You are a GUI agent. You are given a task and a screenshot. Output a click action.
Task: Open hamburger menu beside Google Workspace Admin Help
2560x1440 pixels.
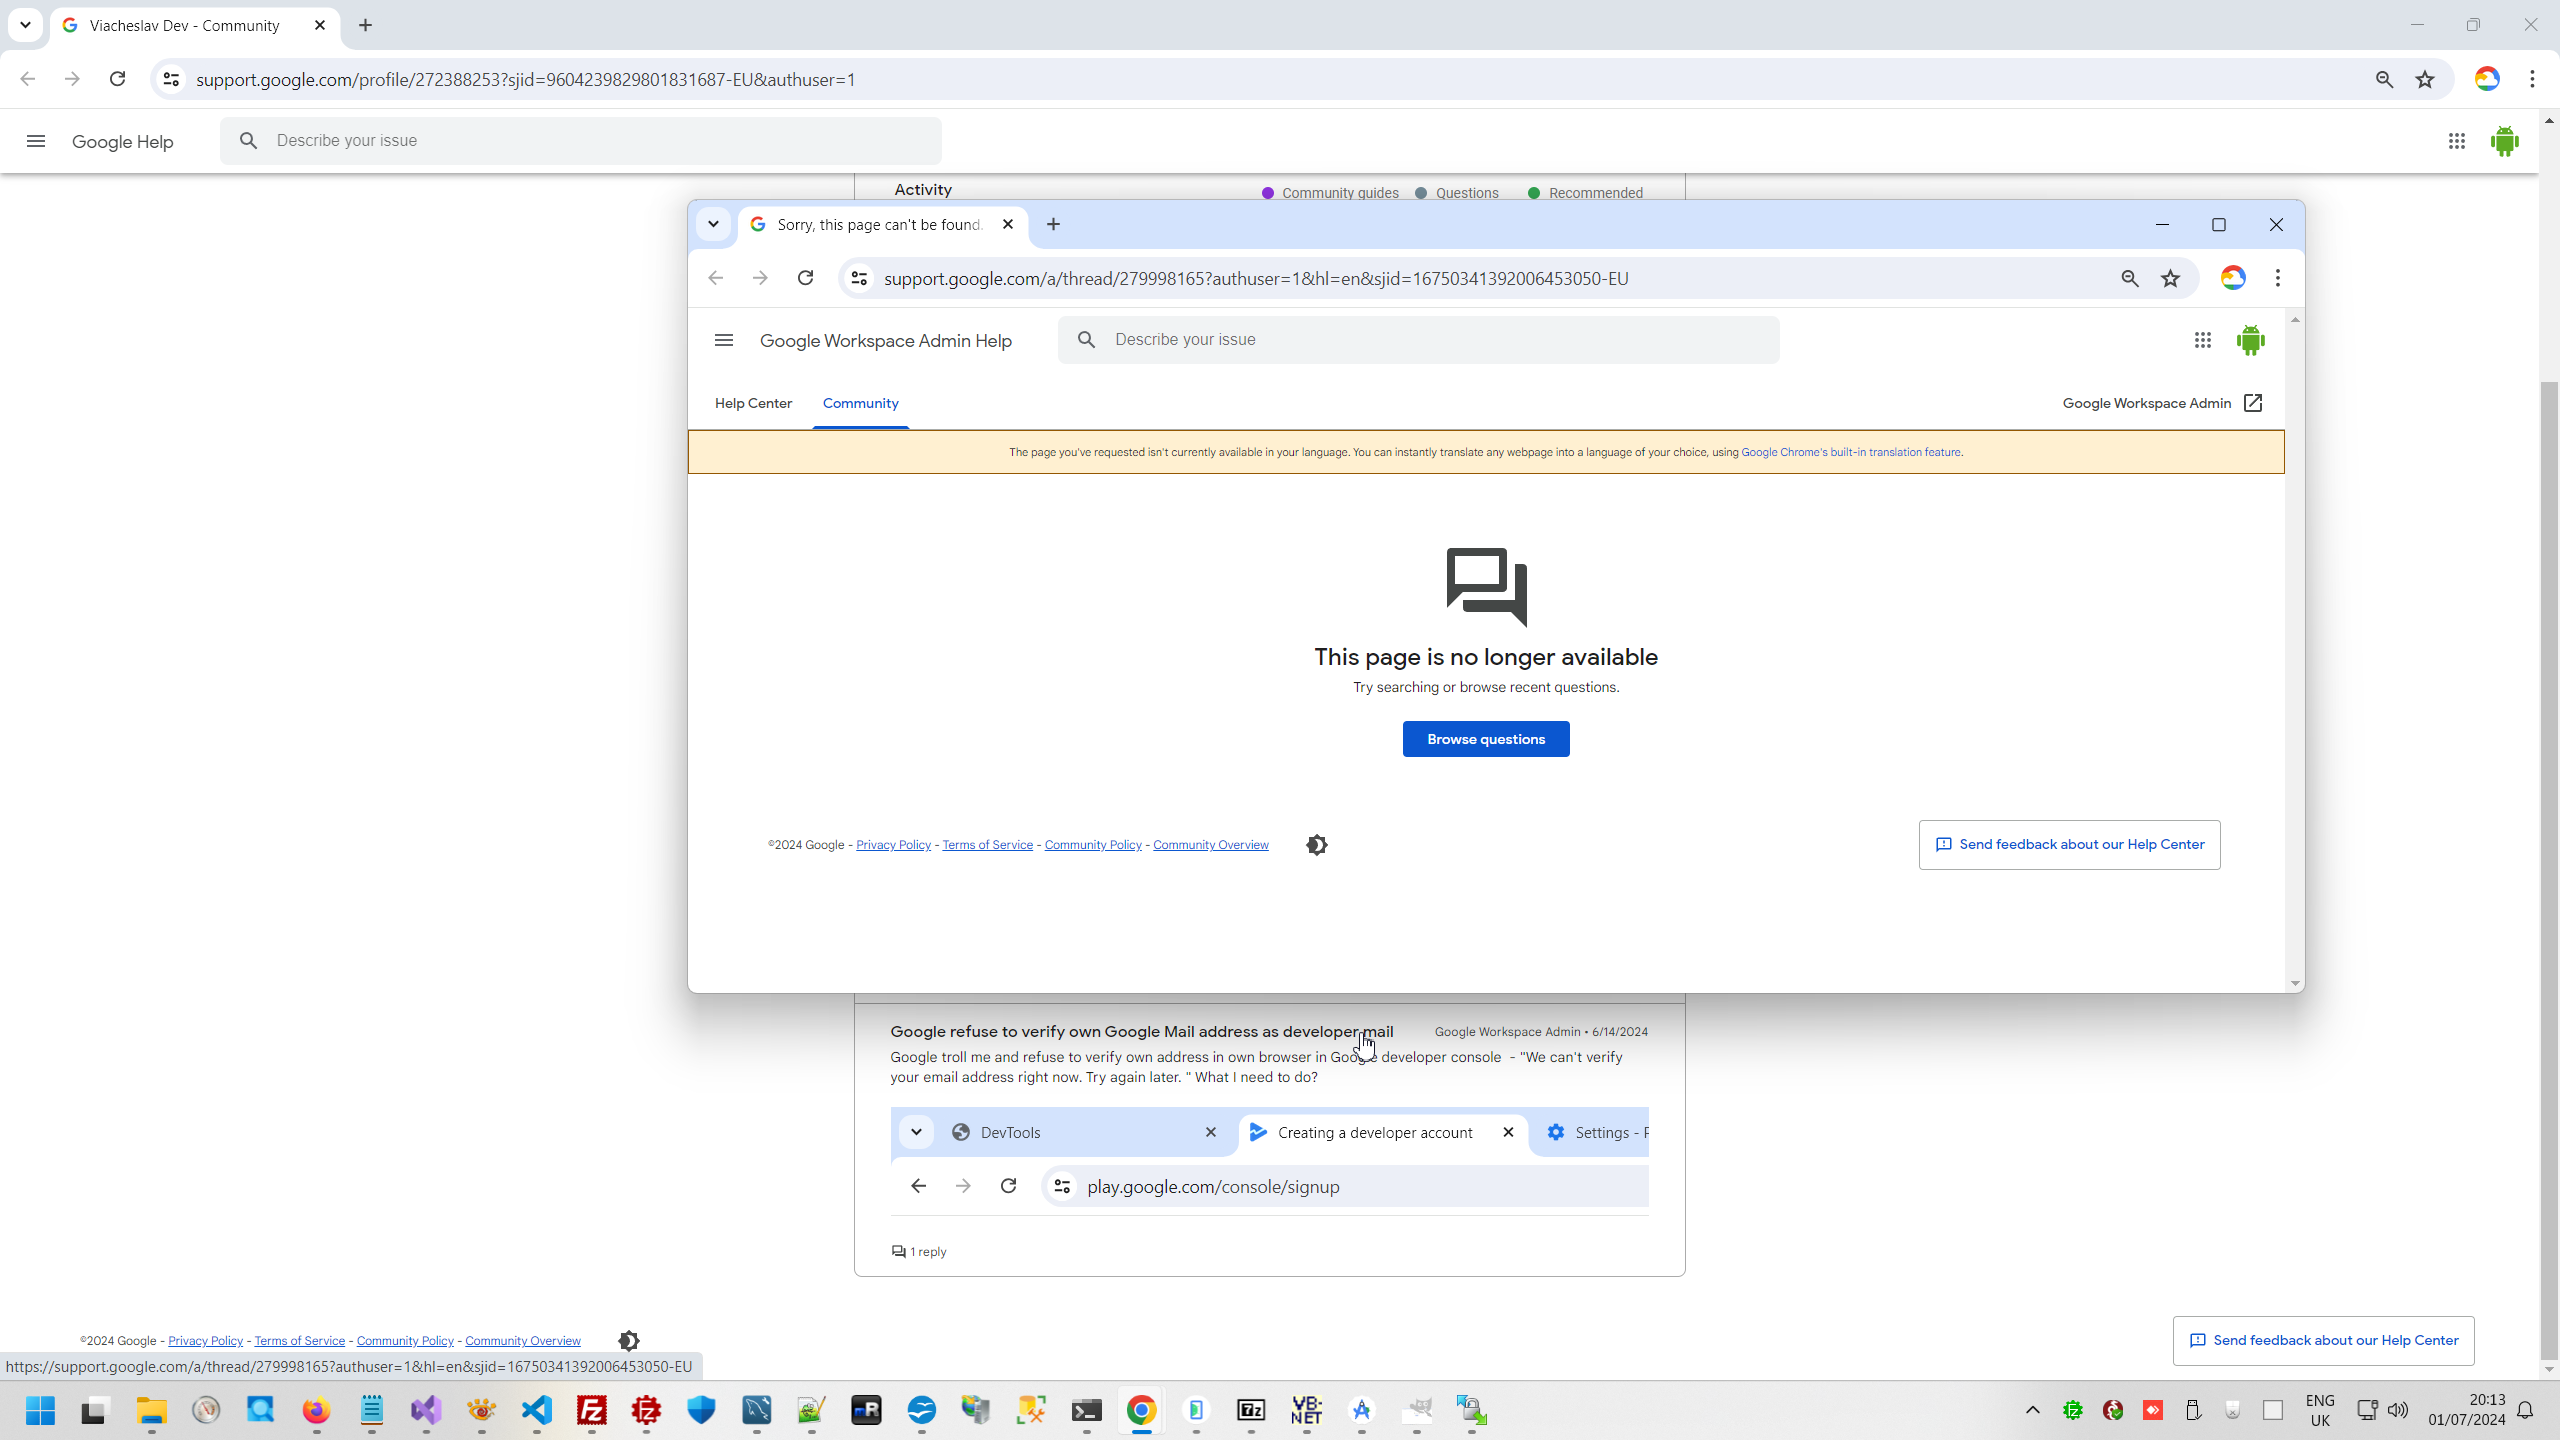[724, 340]
